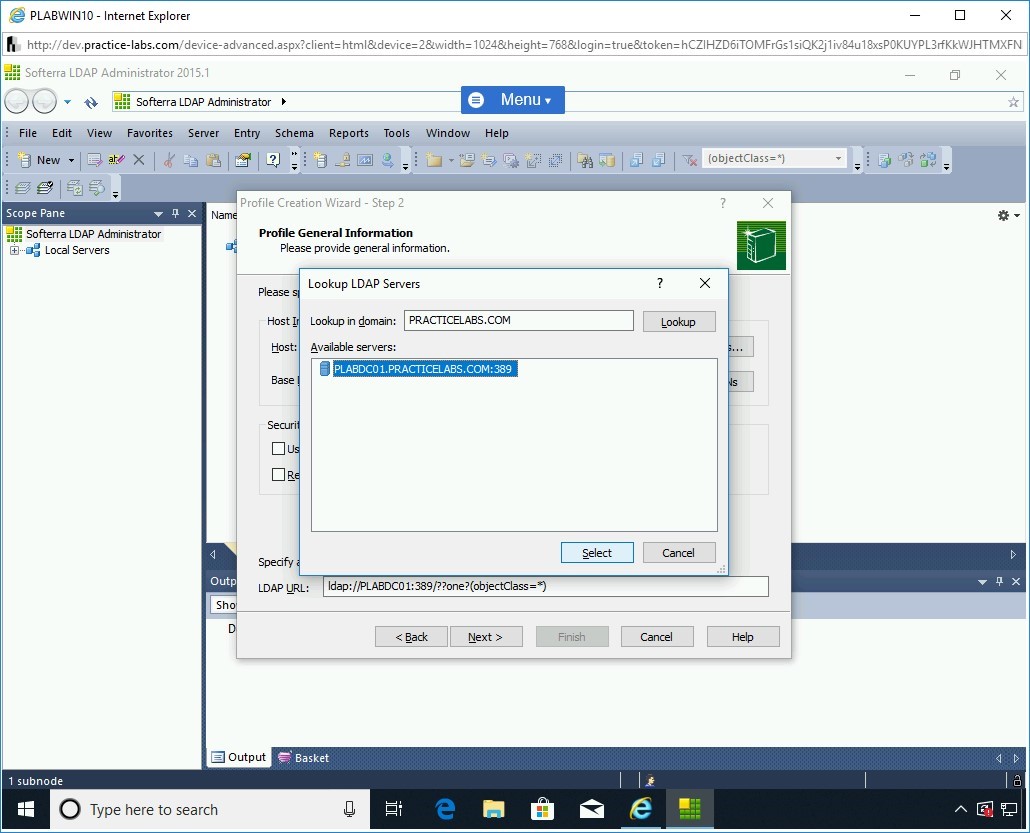This screenshot has height=833, width=1030.
Task: Toggle the first Security checkbox in wizard
Action: point(279,449)
